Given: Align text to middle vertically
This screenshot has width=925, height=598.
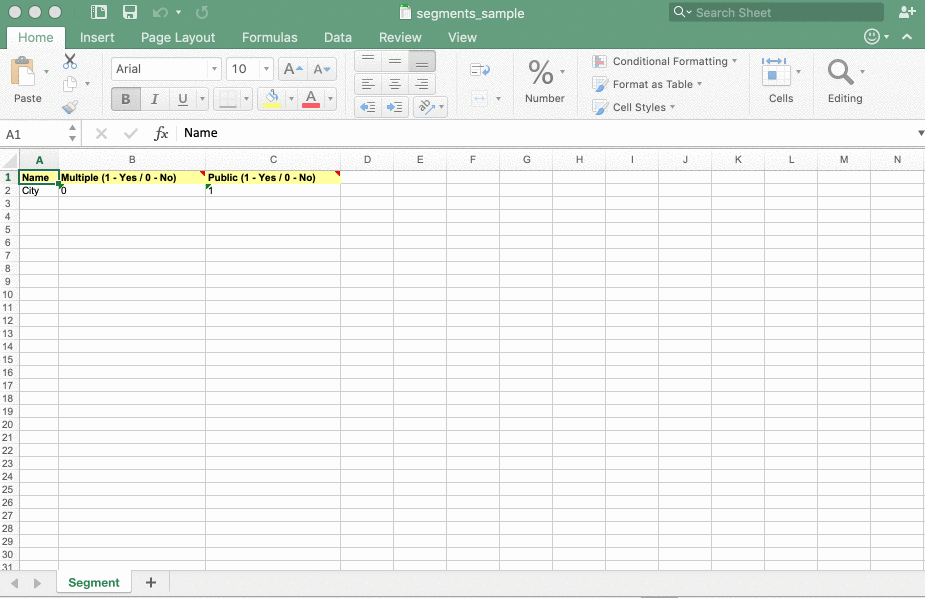Looking at the screenshot, I should pos(395,61).
